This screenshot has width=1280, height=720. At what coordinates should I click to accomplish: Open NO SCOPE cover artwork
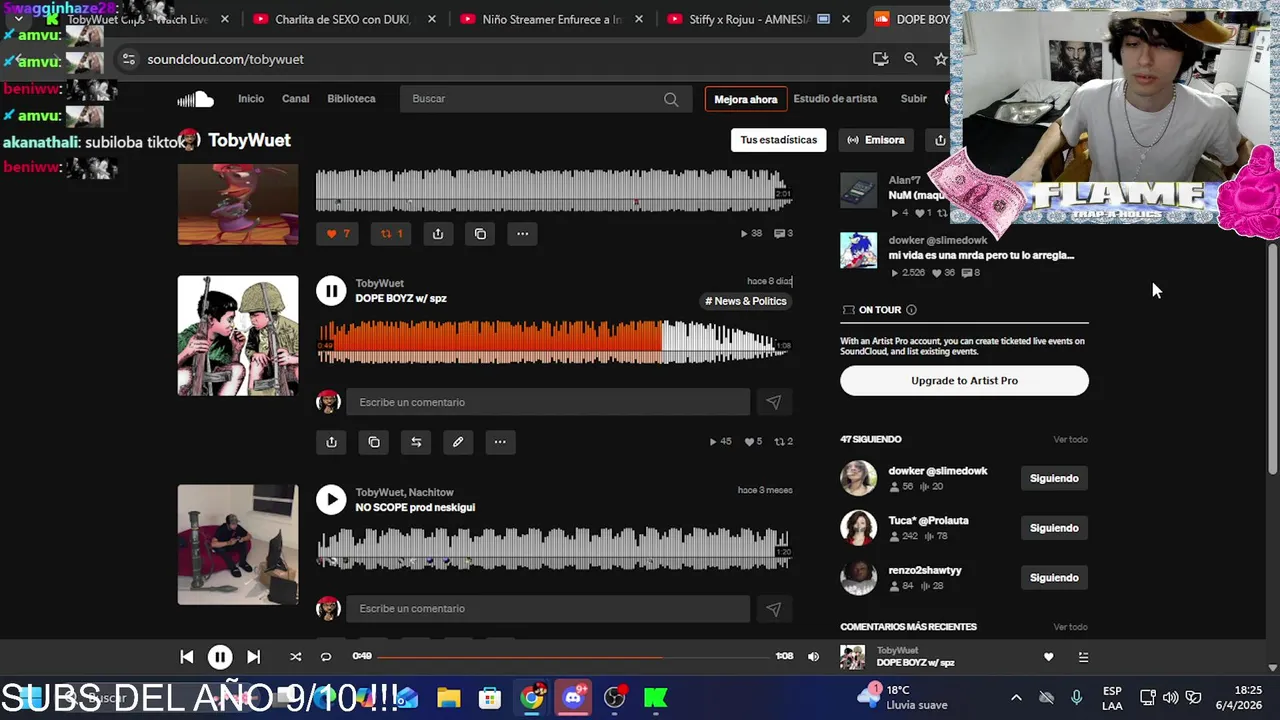(x=238, y=545)
